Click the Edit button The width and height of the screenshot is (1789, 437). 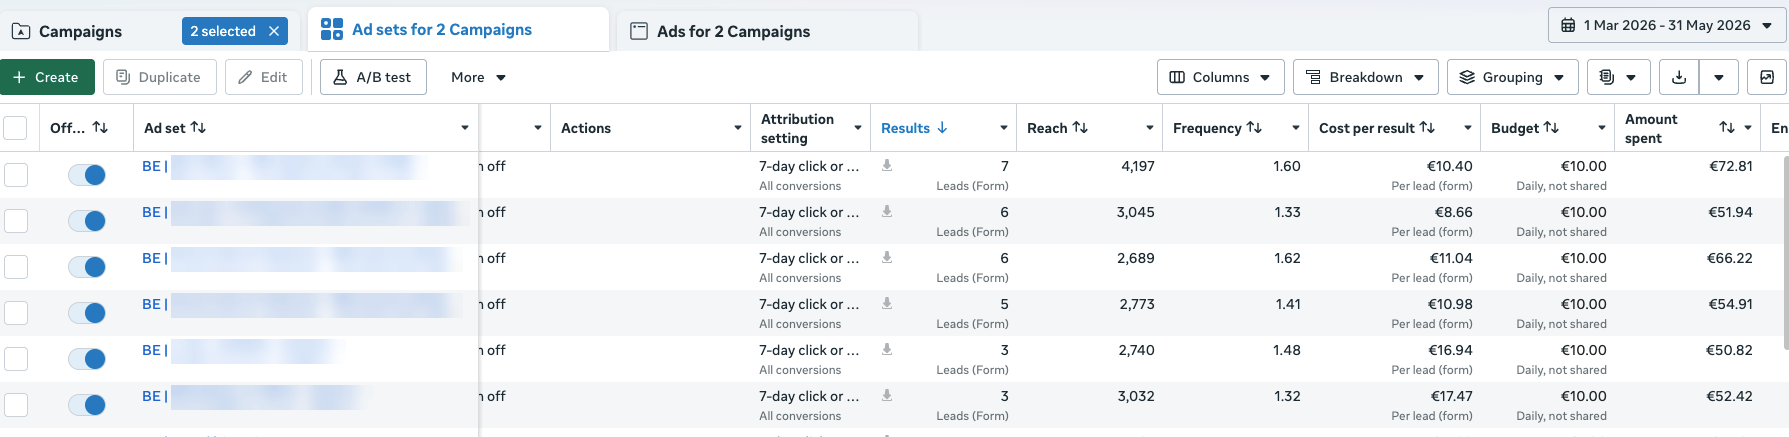click(263, 77)
